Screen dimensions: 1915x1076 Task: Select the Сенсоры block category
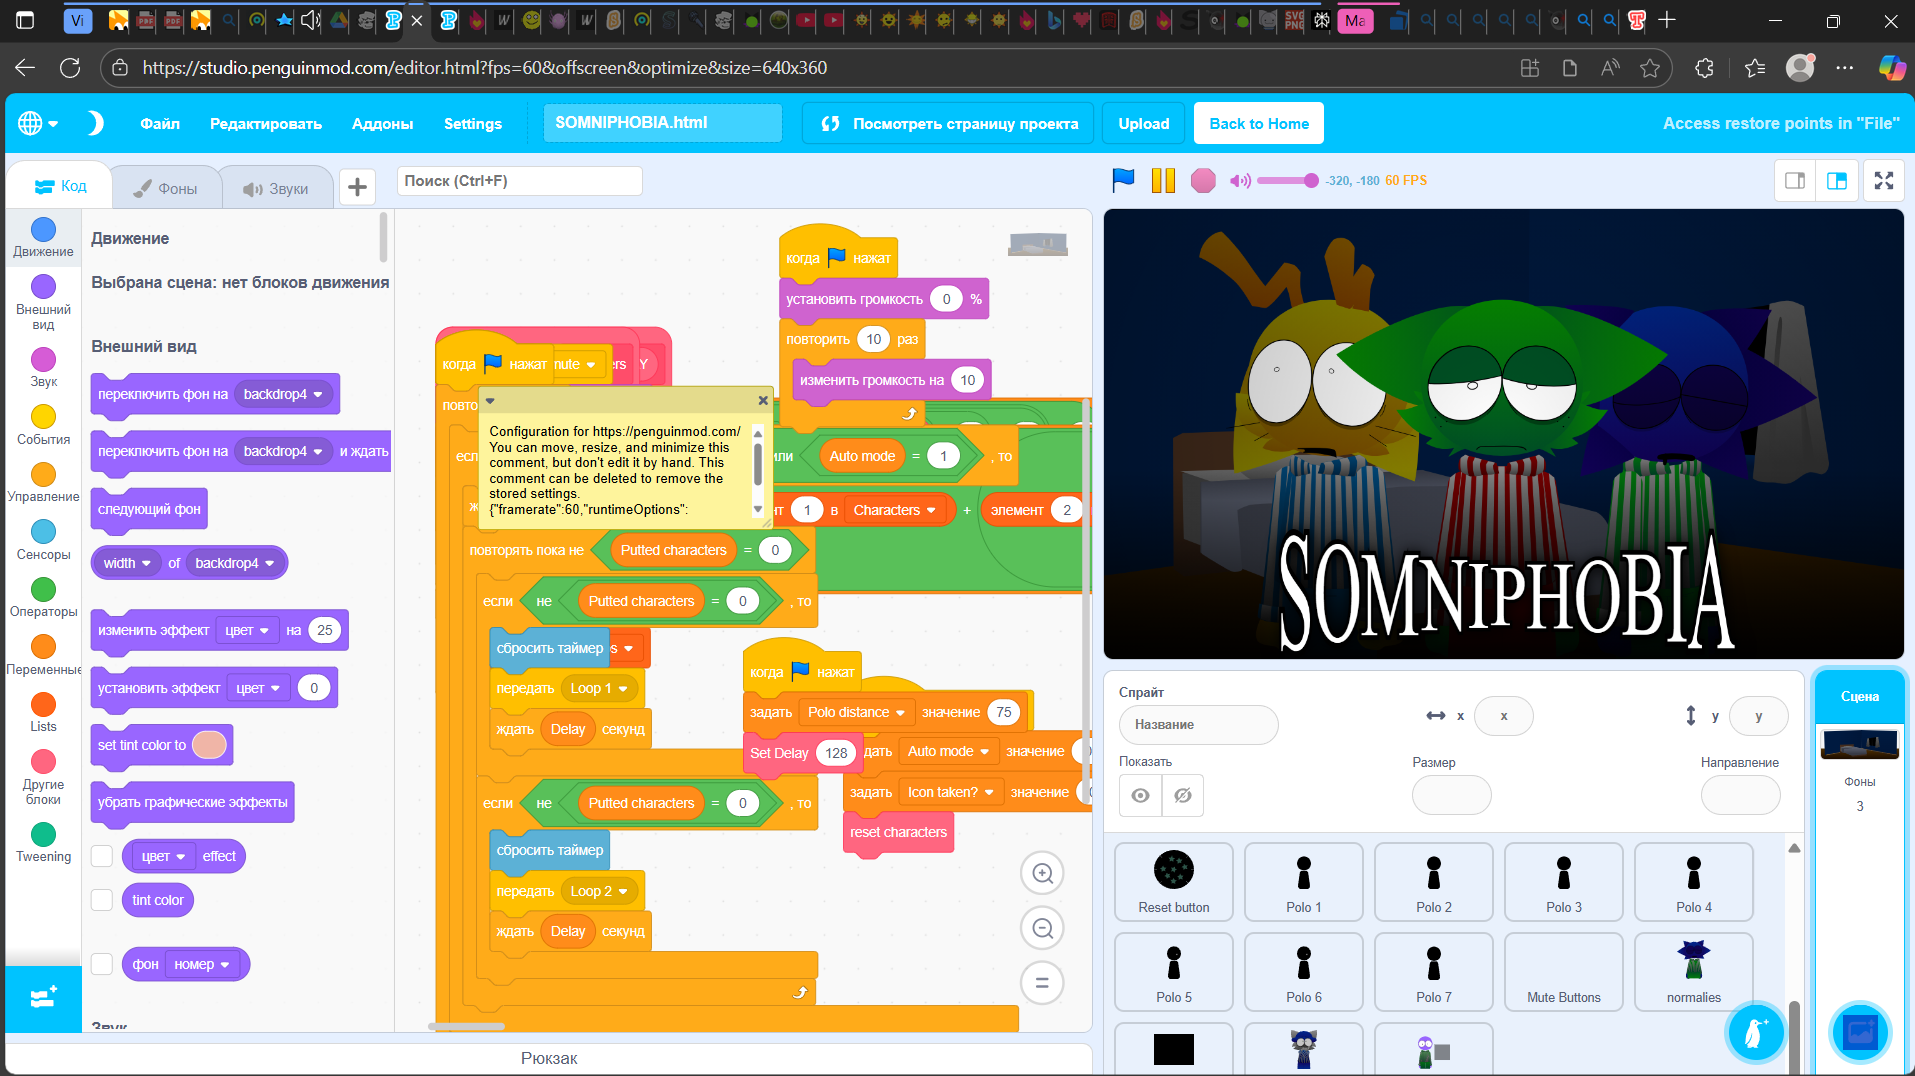point(43,539)
